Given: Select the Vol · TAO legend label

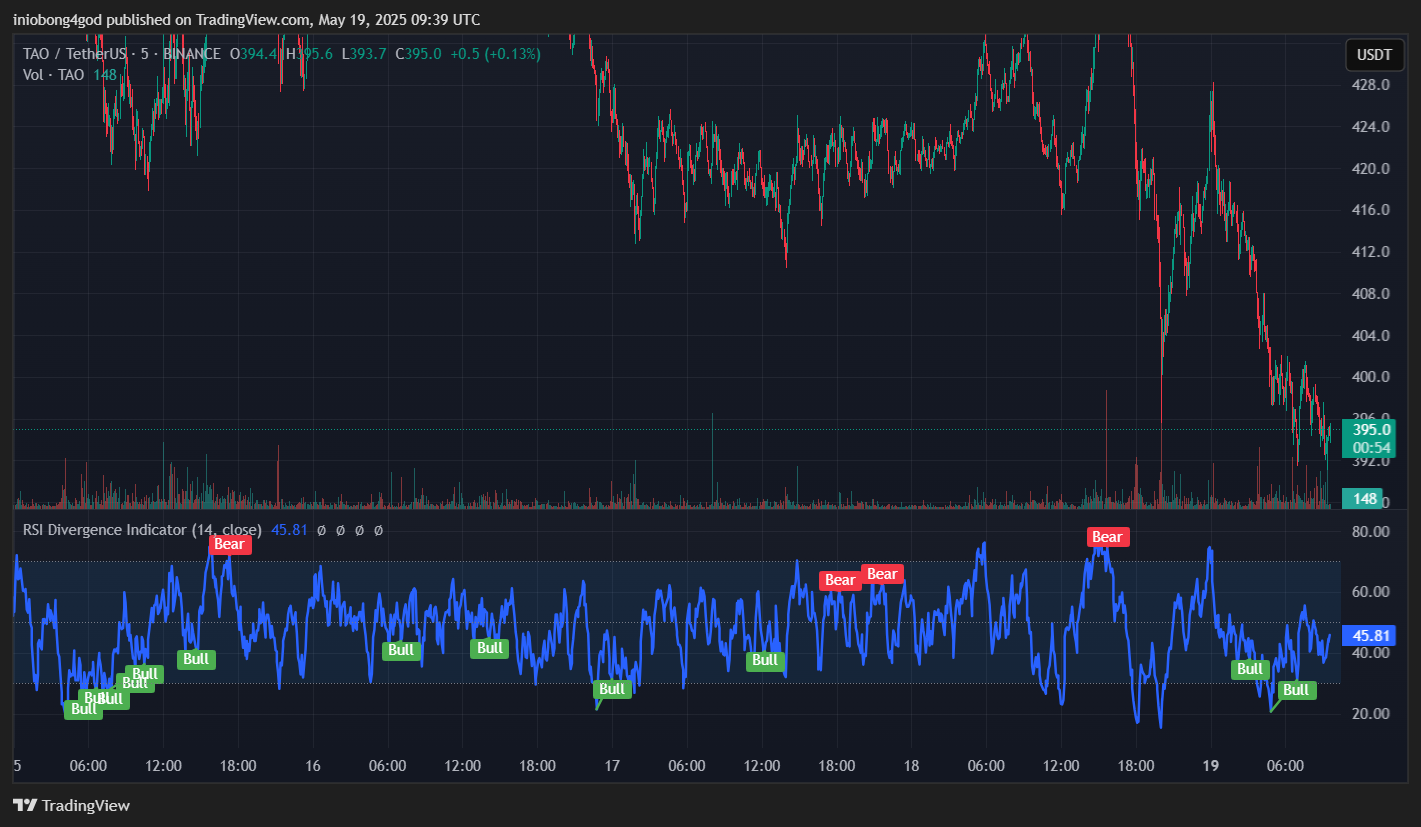Looking at the screenshot, I should [x=55, y=74].
